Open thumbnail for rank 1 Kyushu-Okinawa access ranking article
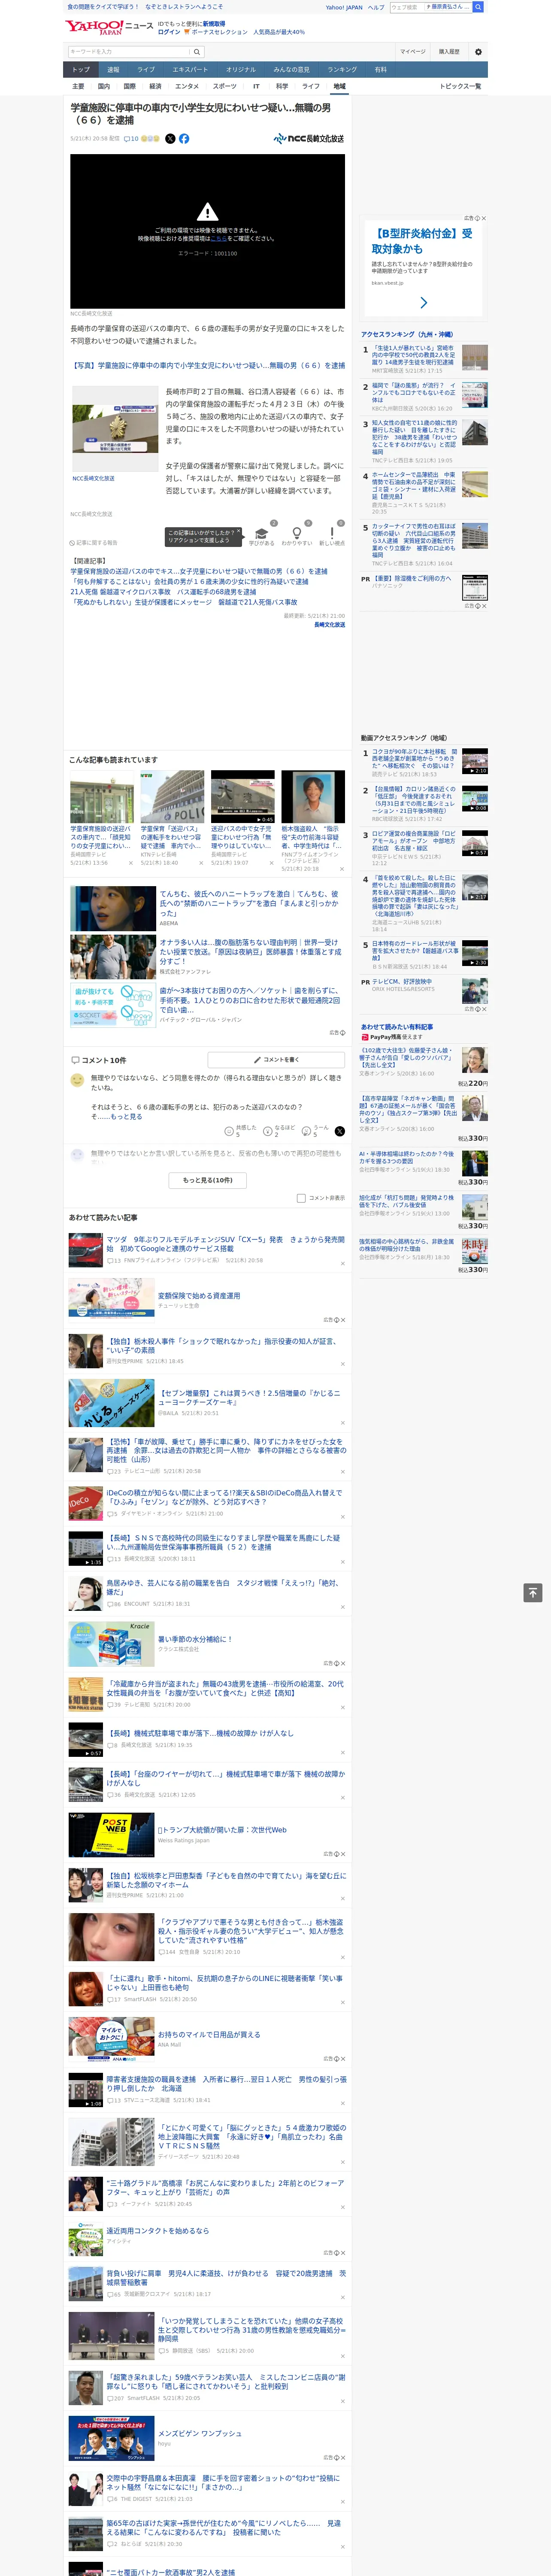 tap(475, 358)
